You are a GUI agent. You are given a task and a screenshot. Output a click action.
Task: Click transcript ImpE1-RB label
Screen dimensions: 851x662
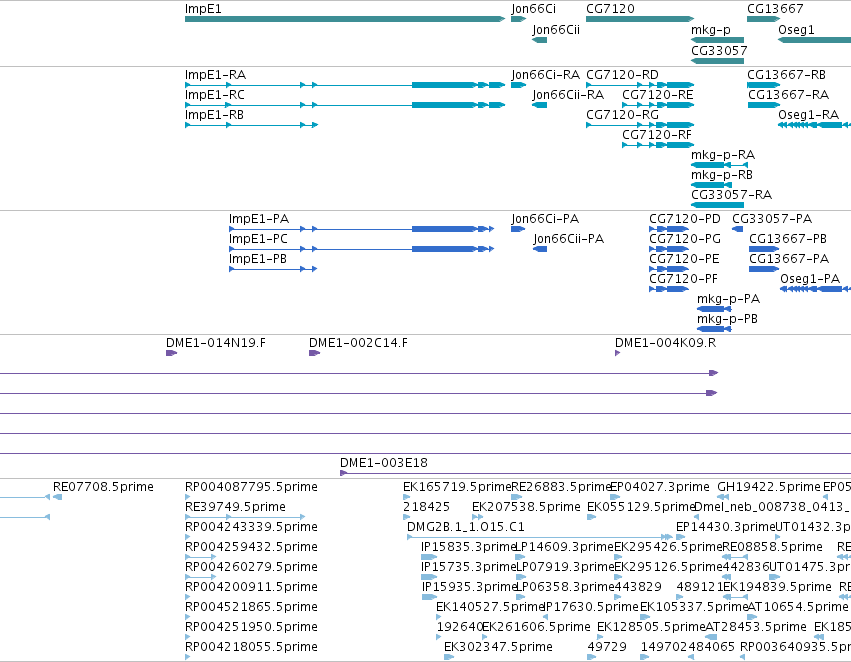pos(214,115)
